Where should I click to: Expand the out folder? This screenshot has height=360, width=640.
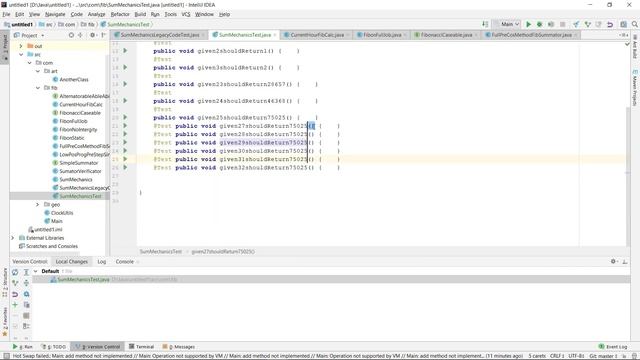21,46
